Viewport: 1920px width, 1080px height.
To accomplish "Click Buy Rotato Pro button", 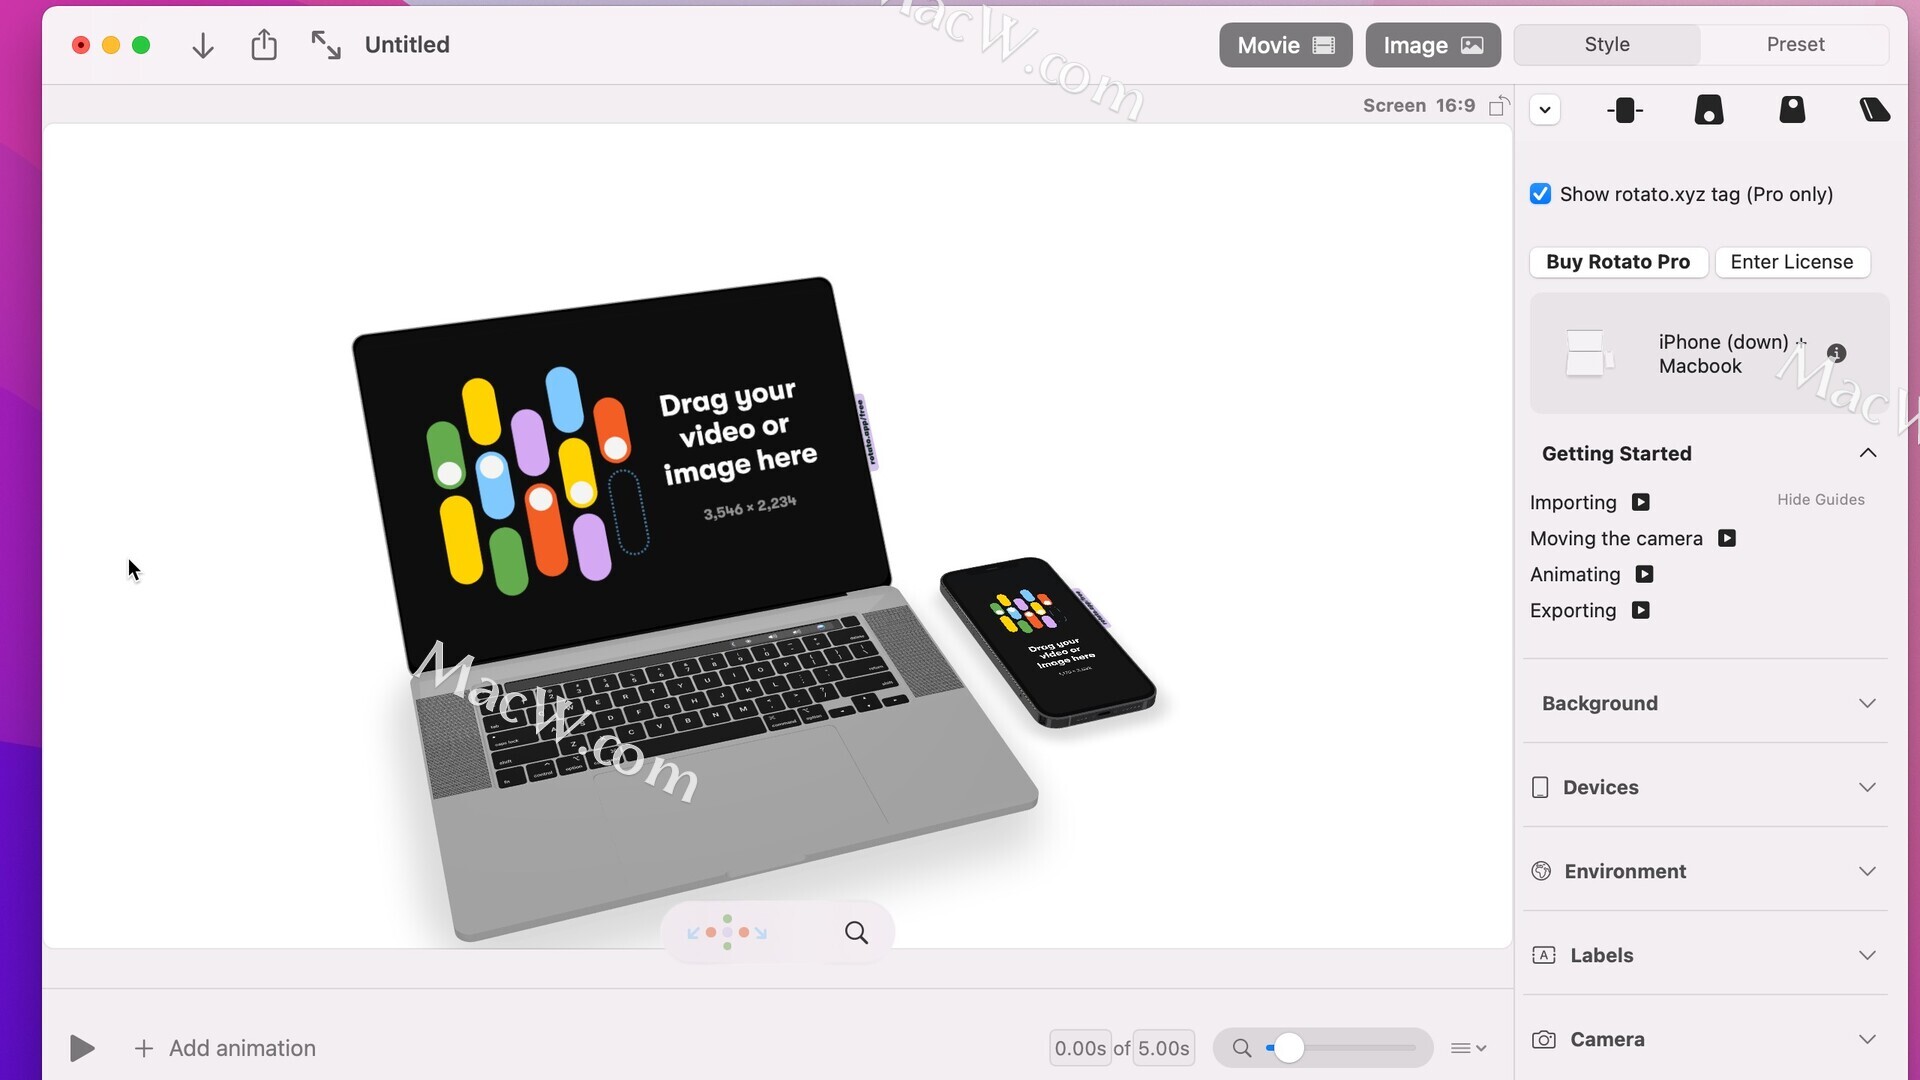I will coord(1618,262).
